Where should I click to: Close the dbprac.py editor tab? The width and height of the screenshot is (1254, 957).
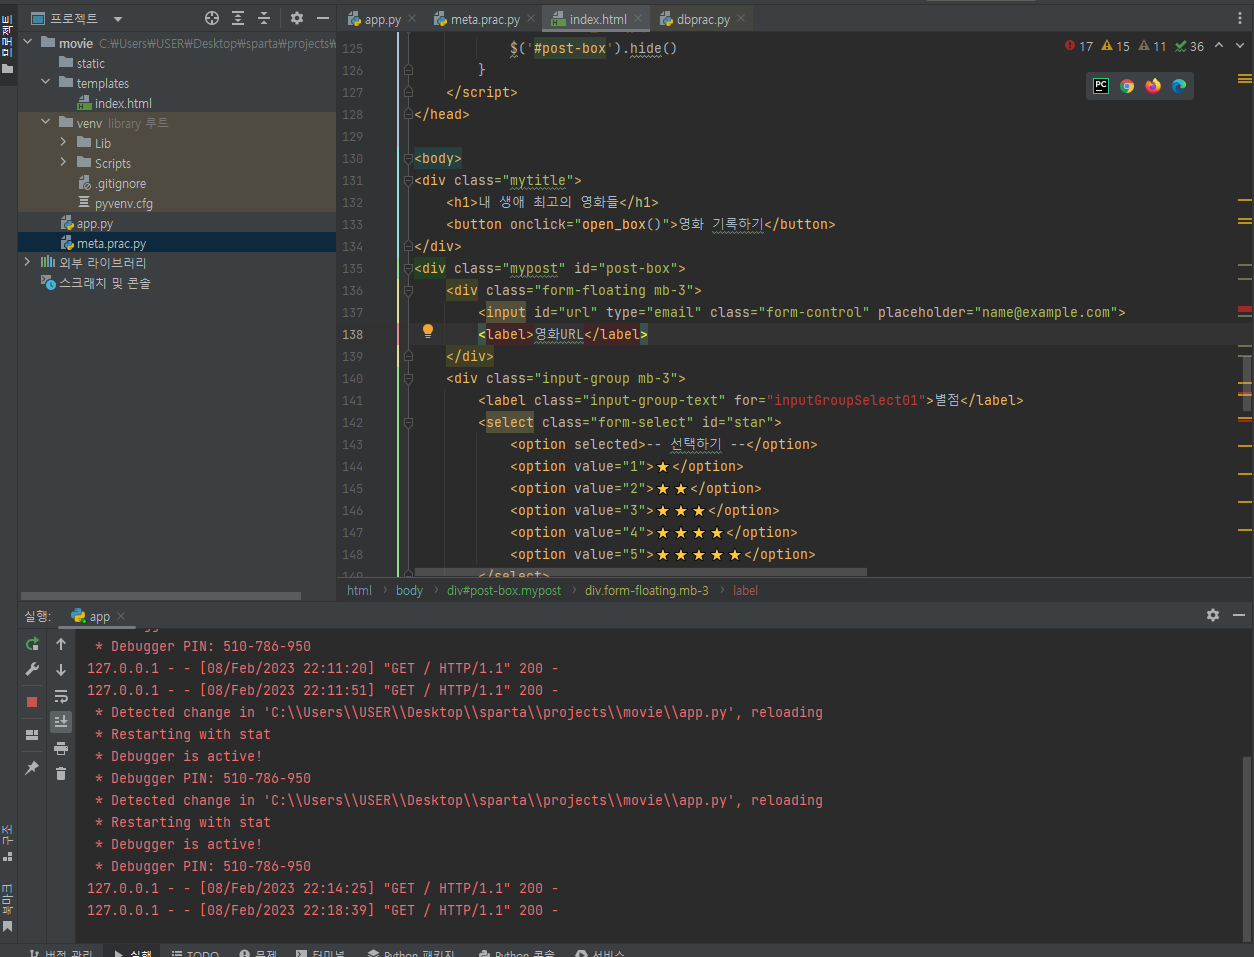[x=741, y=18]
